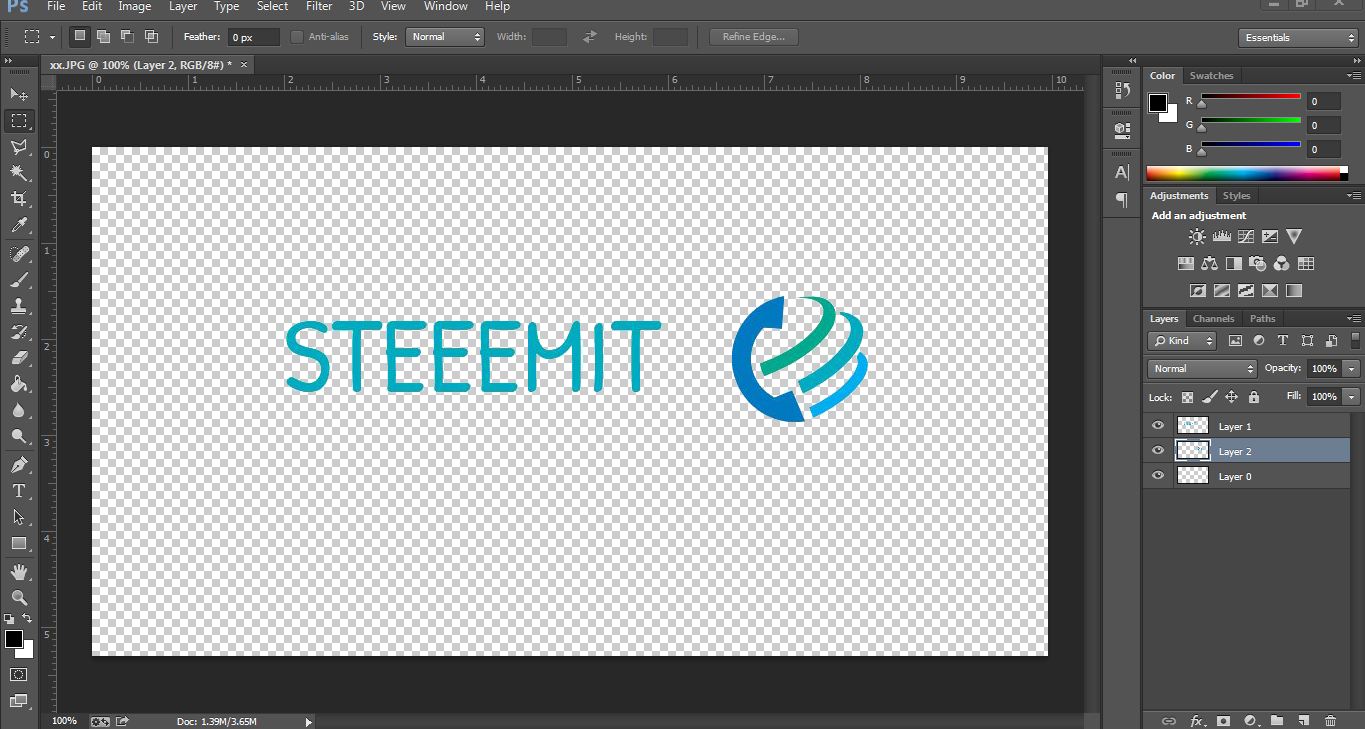1365x729 pixels.
Task: Open the Paragraph panel icon
Action: pyautogui.click(x=1122, y=200)
